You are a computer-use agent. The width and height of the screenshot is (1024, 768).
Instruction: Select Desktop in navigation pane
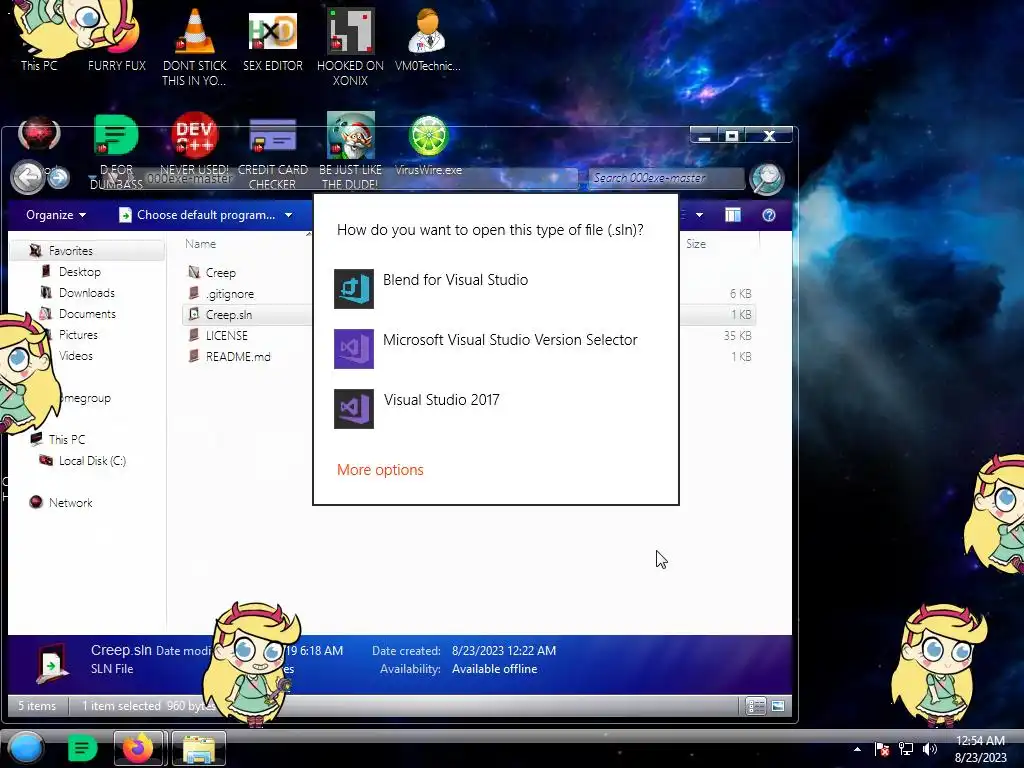[80, 272]
